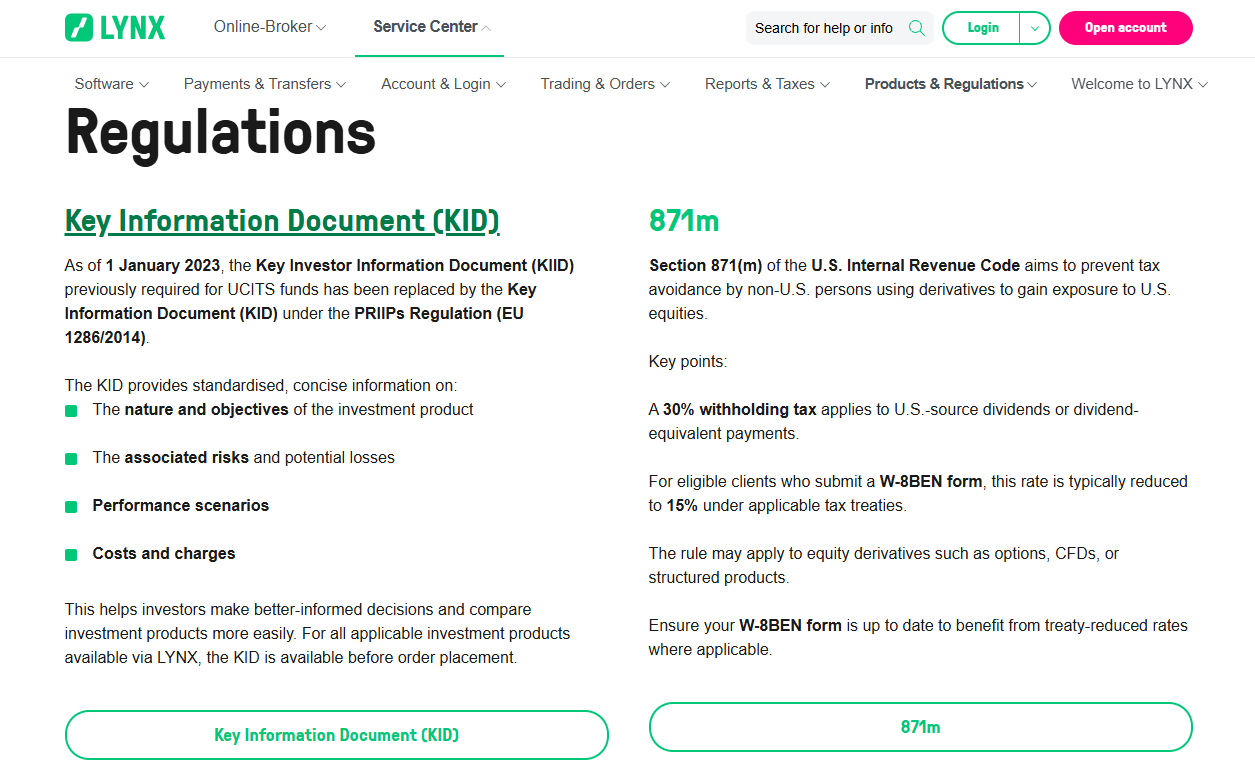Expand the Online-Broker menu
1255x772 pixels.
click(x=270, y=27)
